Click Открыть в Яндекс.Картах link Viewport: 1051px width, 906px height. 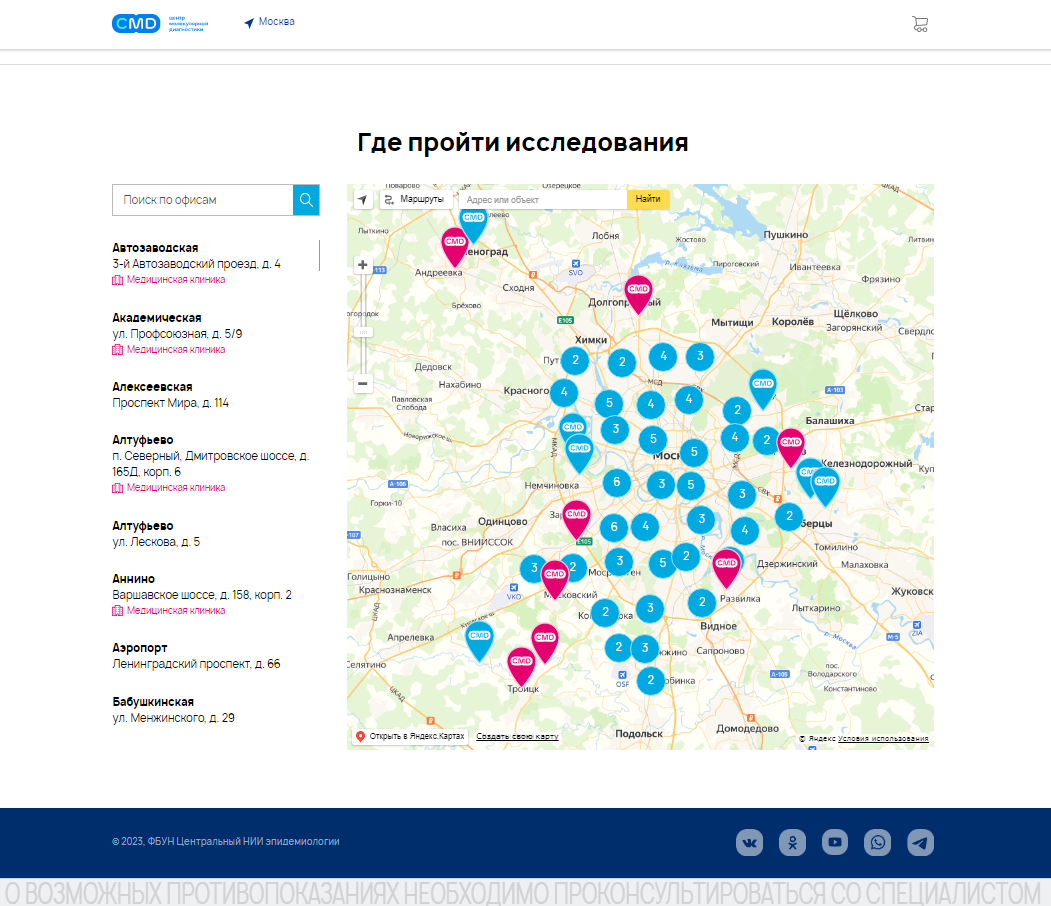pyautogui.click(x=411, y=736)
